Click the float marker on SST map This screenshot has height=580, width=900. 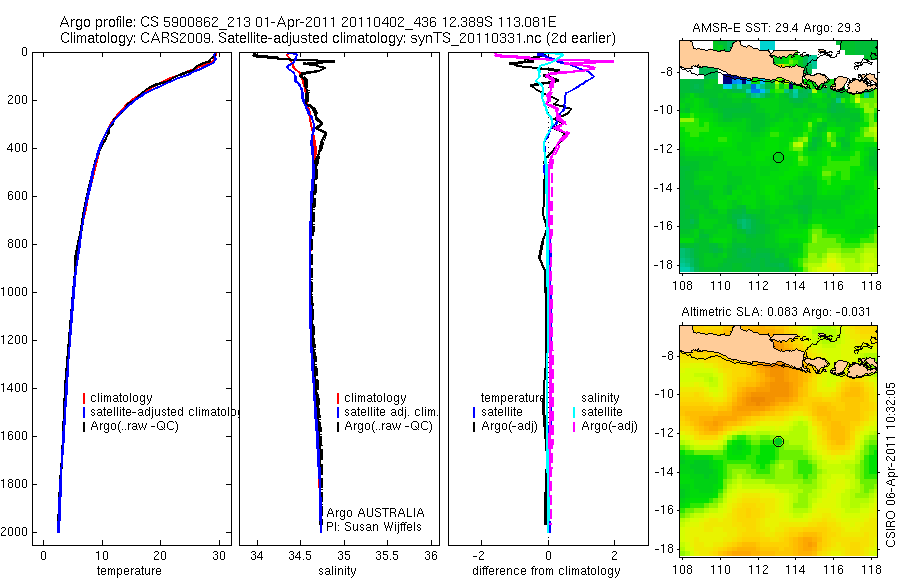point(778,157)
